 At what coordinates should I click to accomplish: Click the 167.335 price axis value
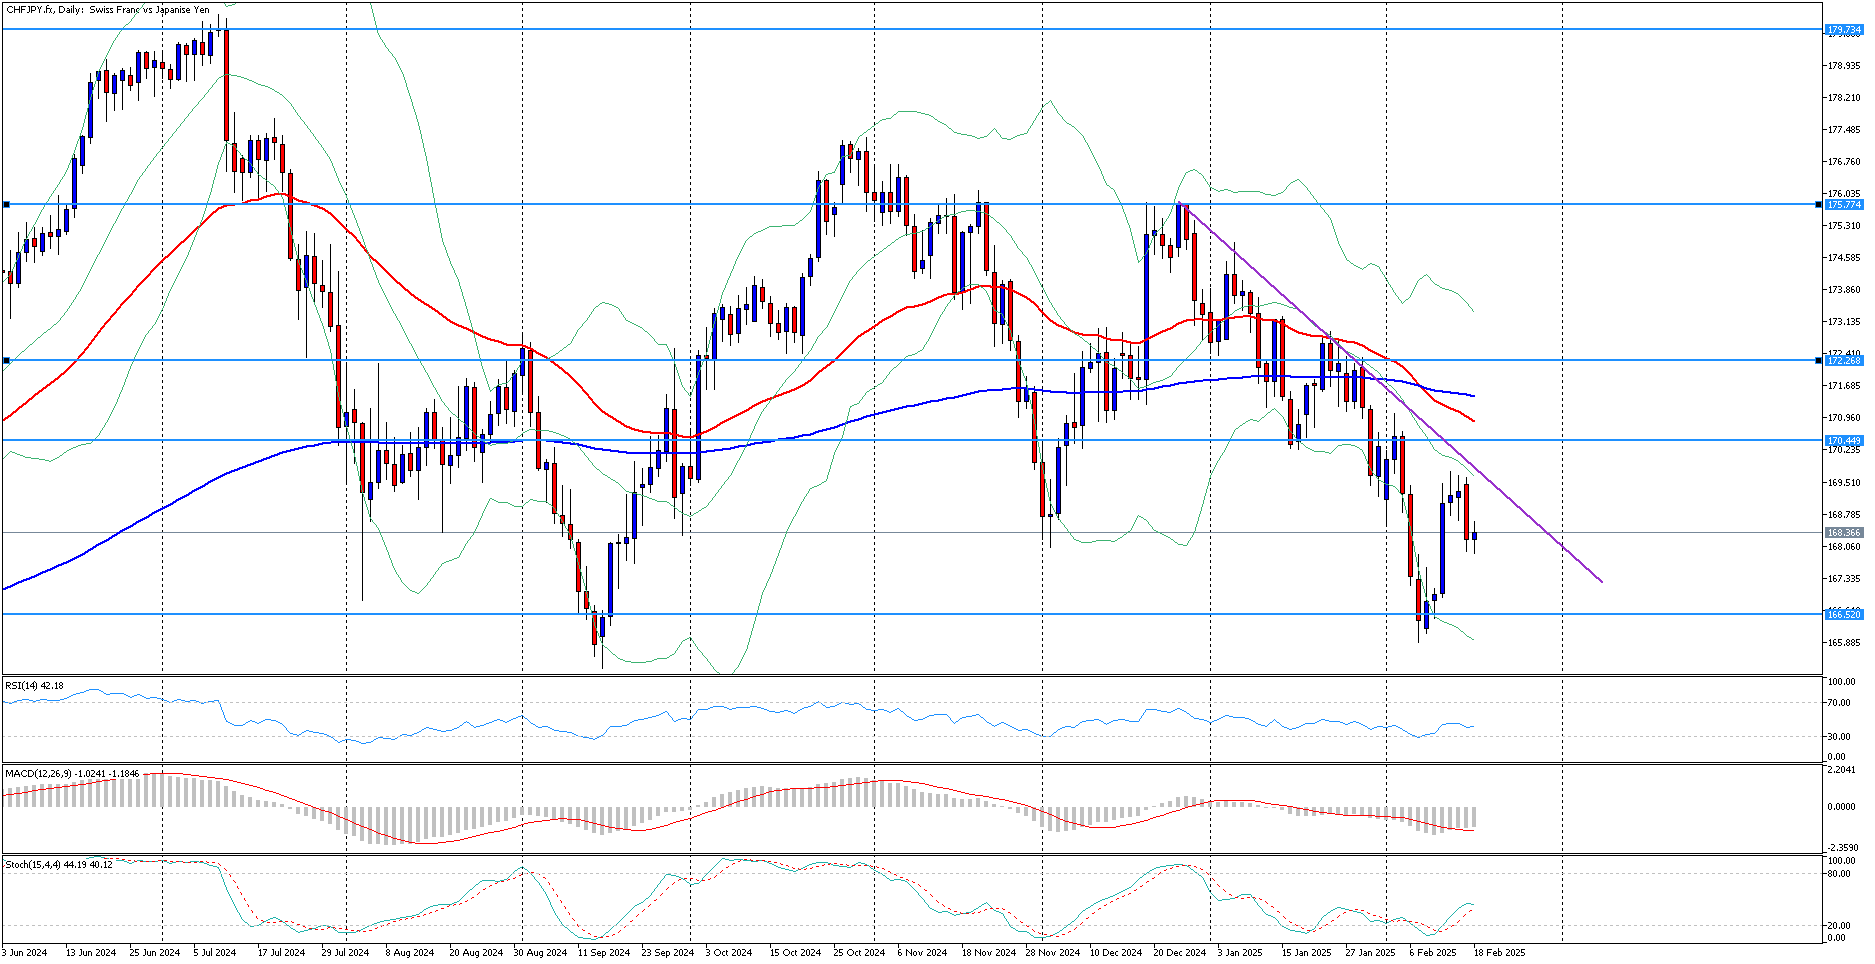(1844, 579)
